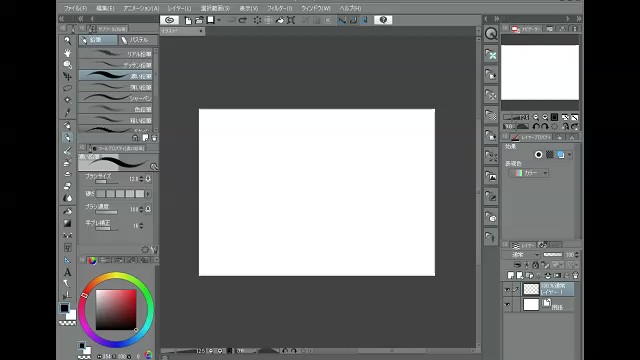Select the Ruler tool
Viewport: 640px width, 360px height.
pyautogui.click(x=67, y=260)
